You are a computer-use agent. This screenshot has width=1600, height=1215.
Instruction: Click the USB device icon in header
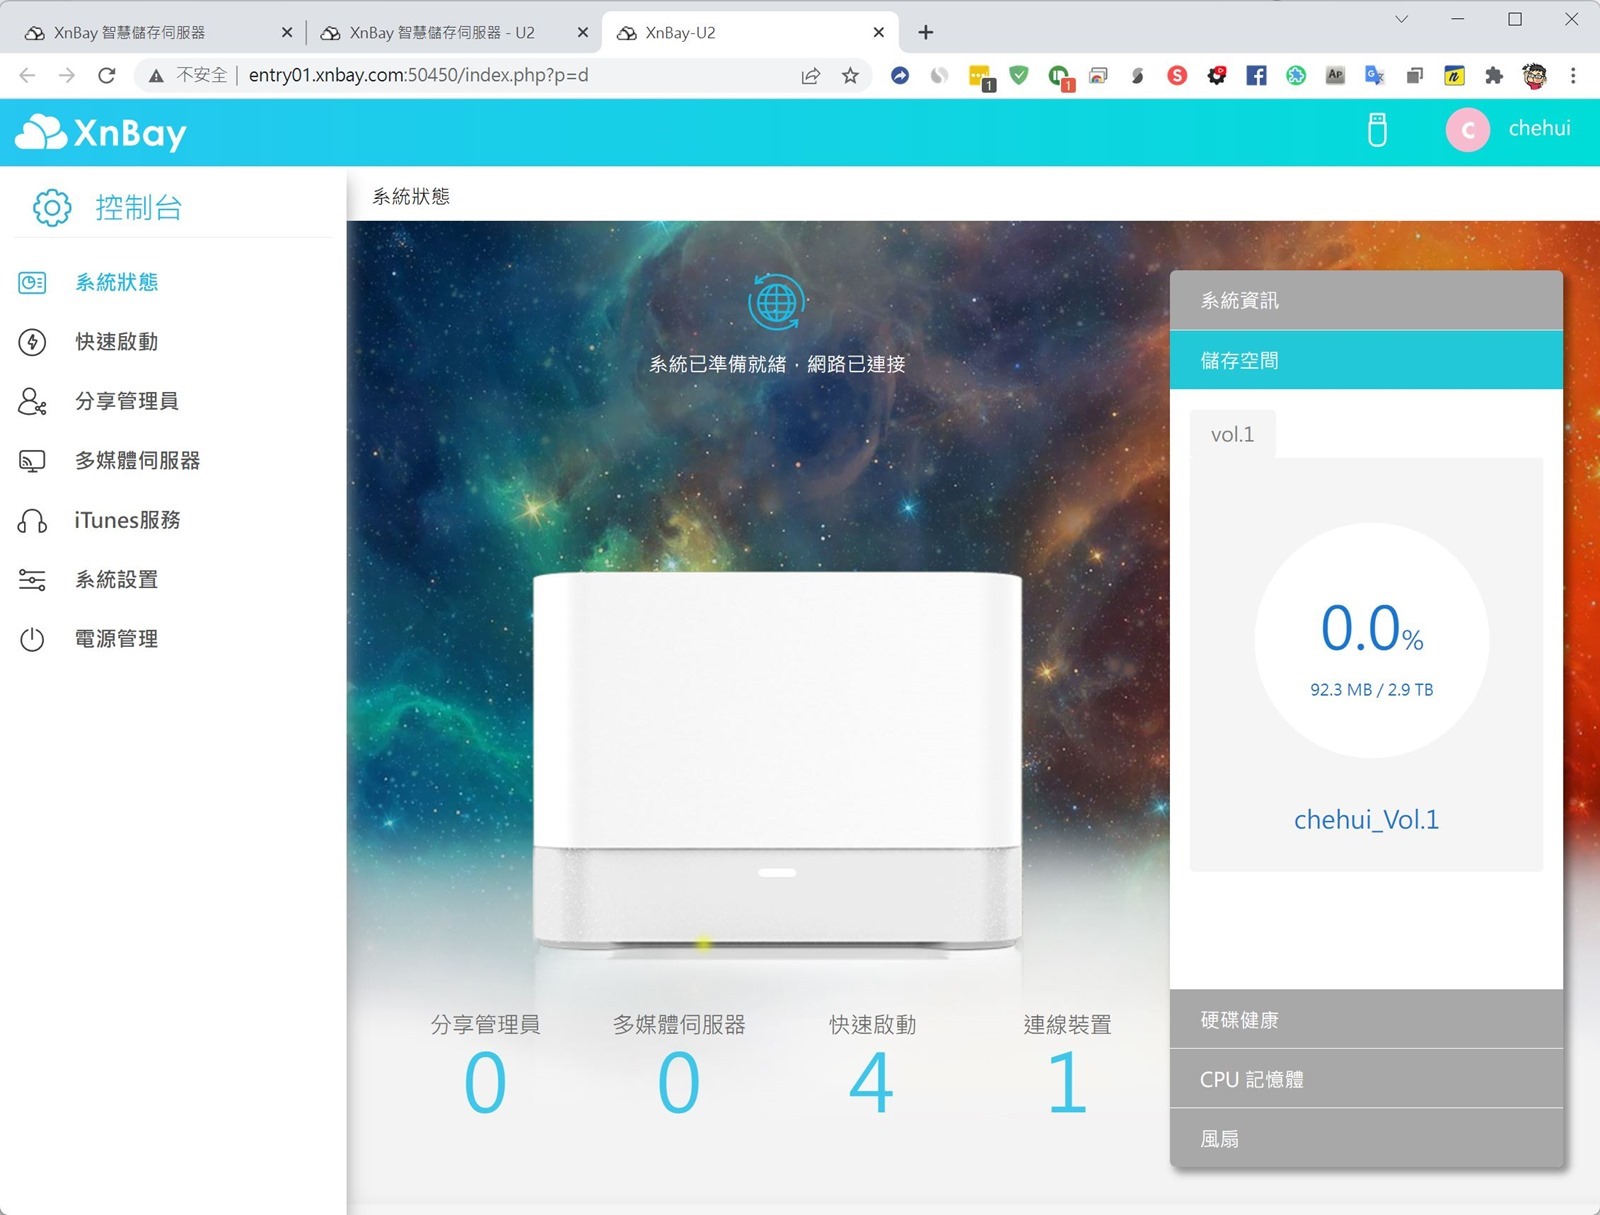pyautogui.click(x=1377, y=130)
